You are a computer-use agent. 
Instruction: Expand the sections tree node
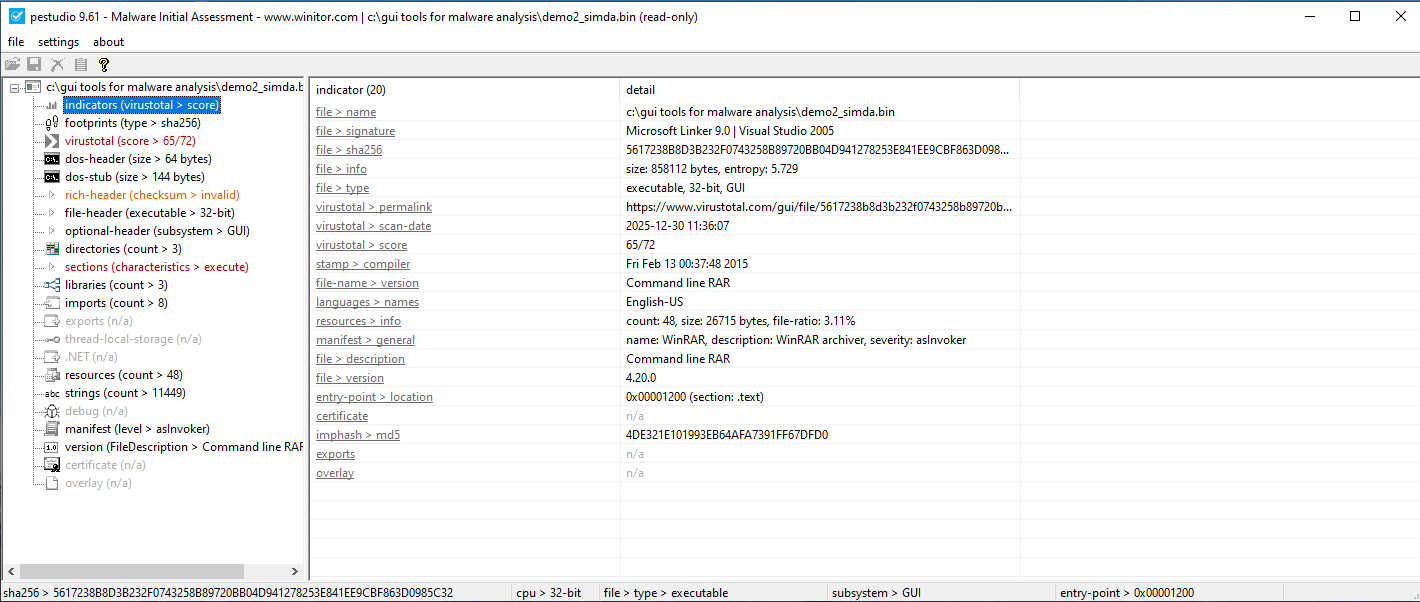tap(50, 266)
